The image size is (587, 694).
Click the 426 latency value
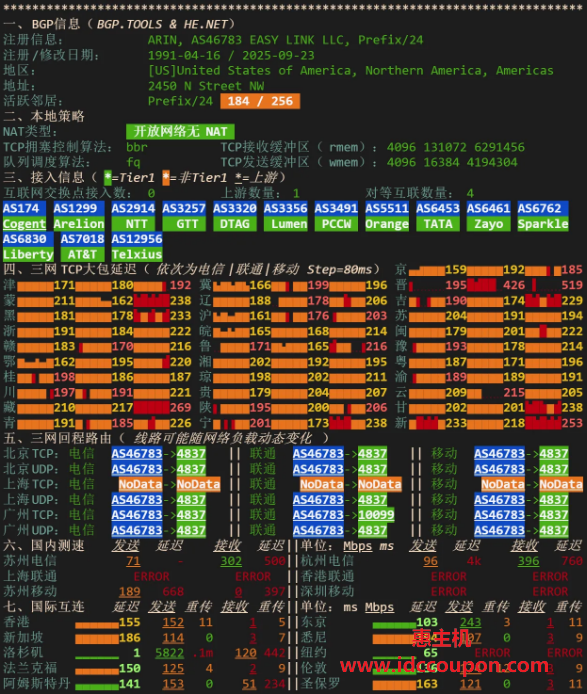(x=514, y=285)
